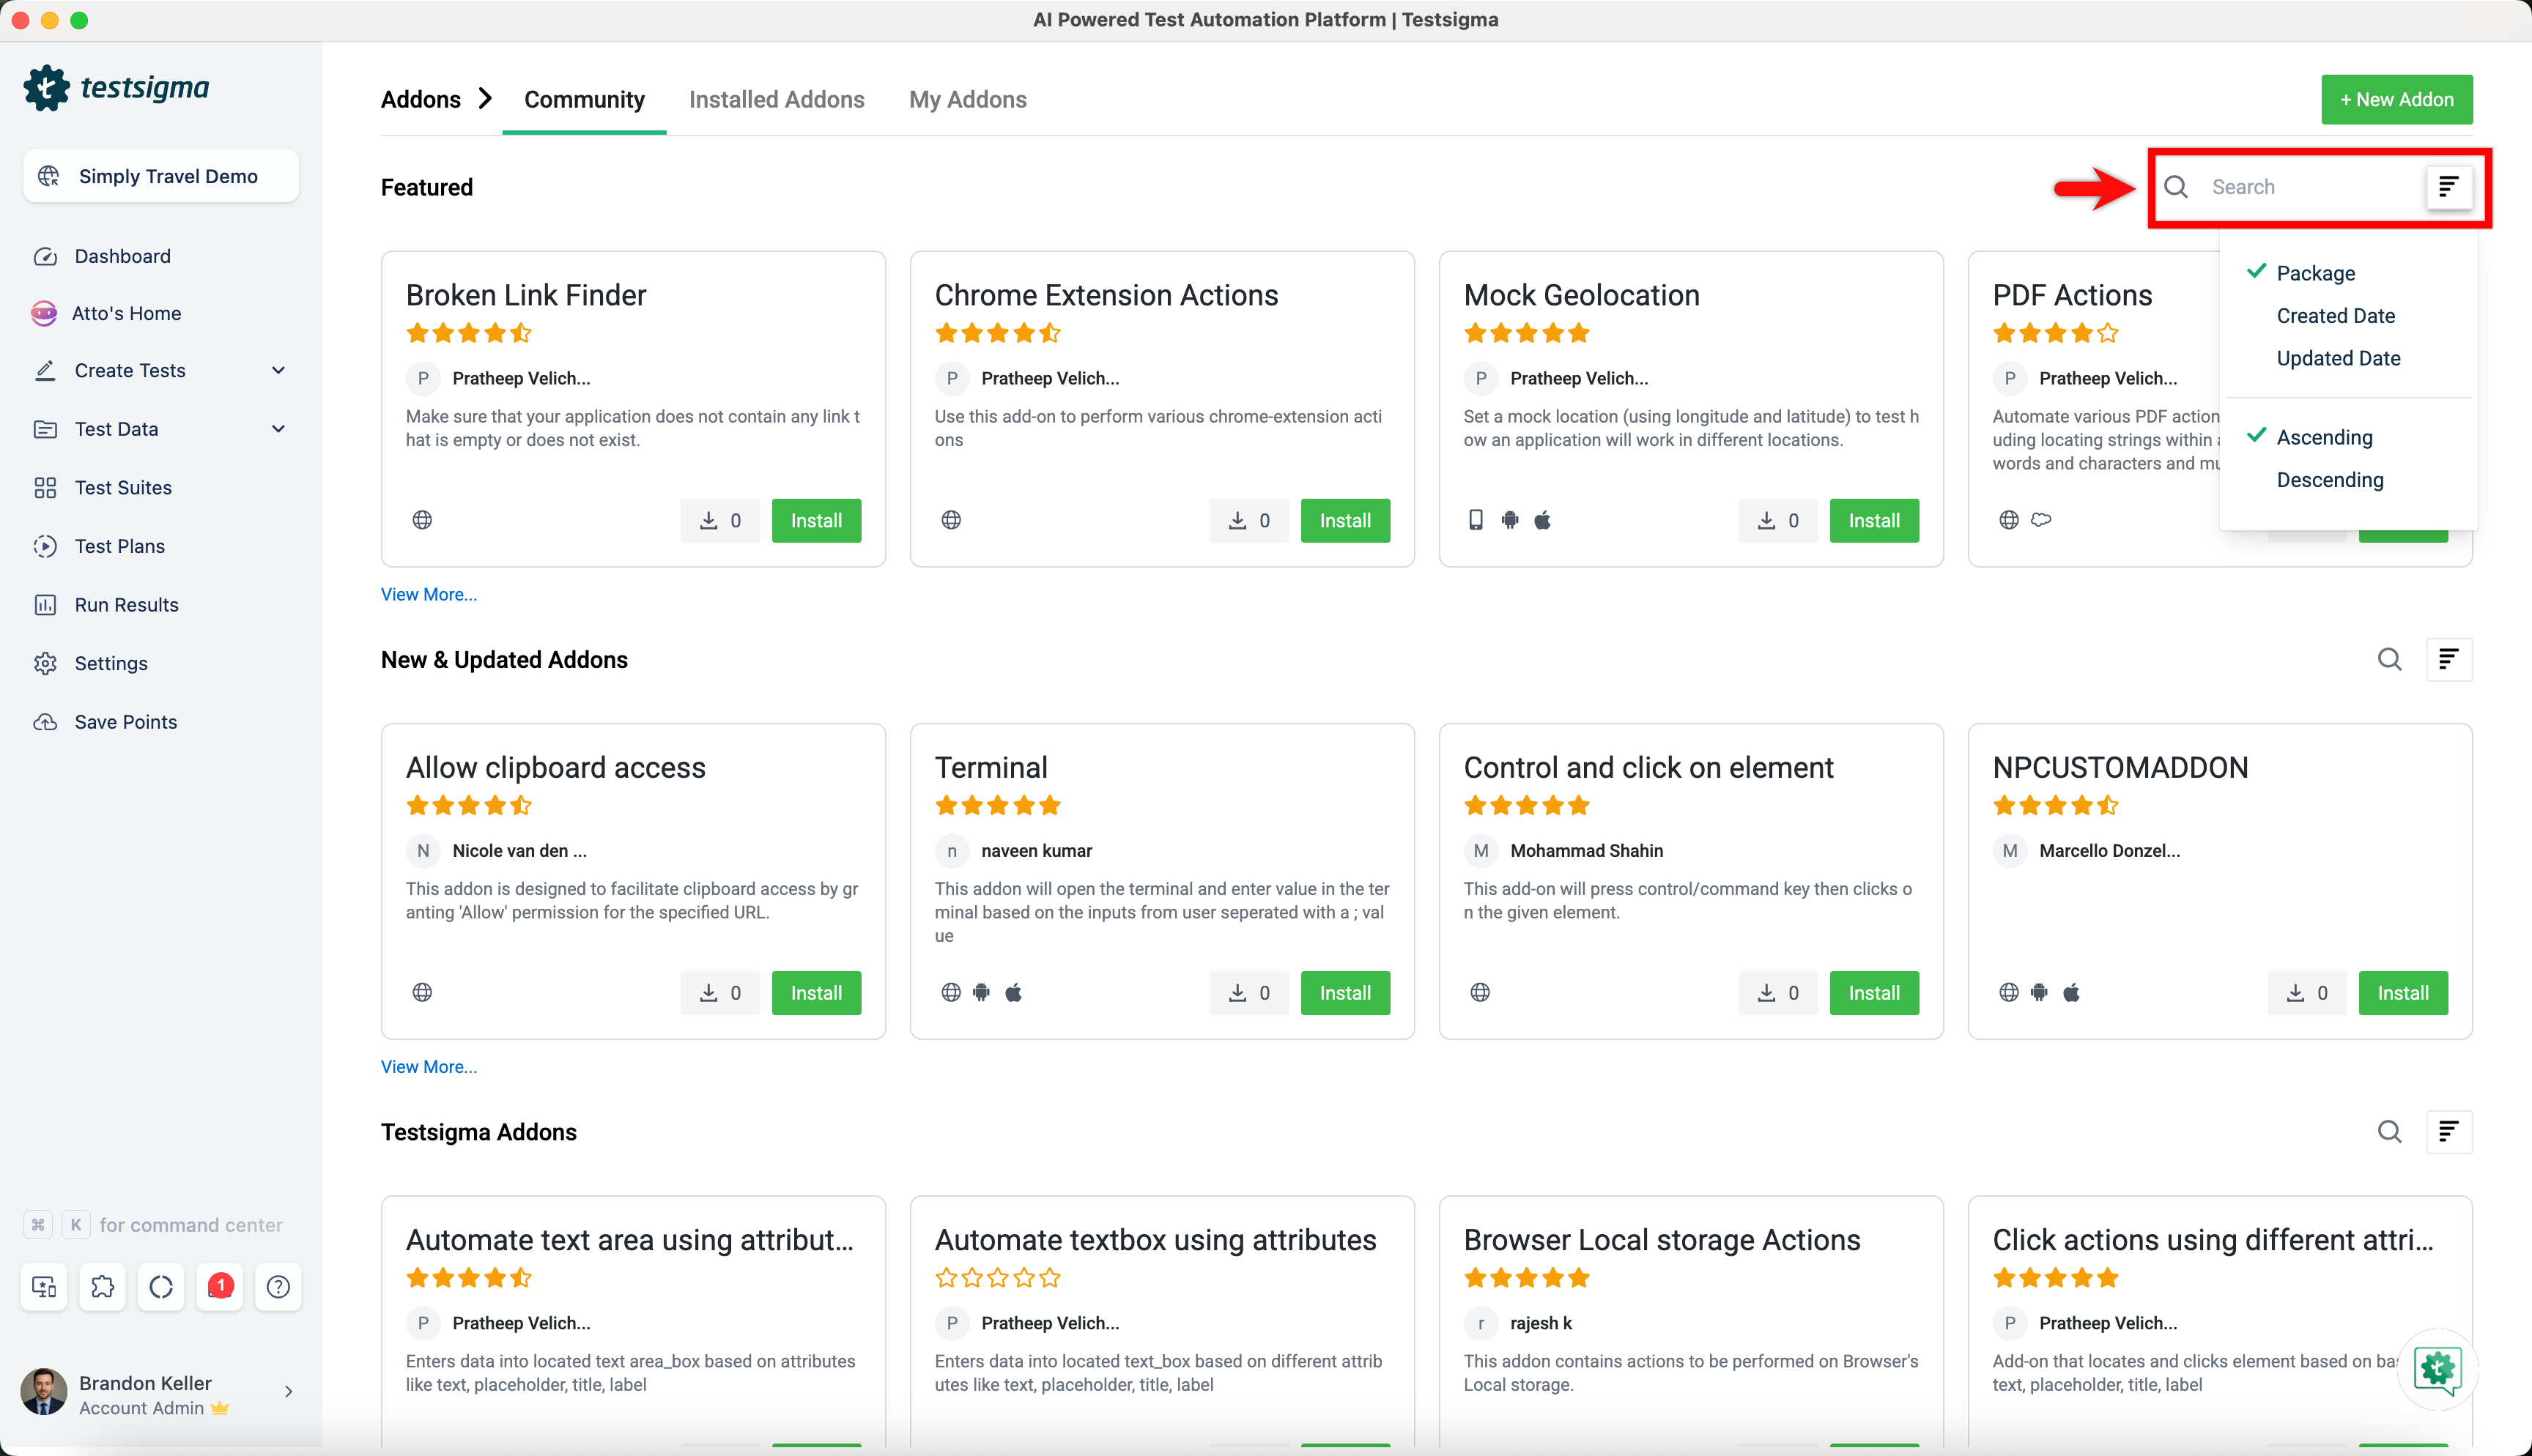Switch to the Installed Addons tab
Viewport: 2532px width, 1456px height.
pos(776,99)
